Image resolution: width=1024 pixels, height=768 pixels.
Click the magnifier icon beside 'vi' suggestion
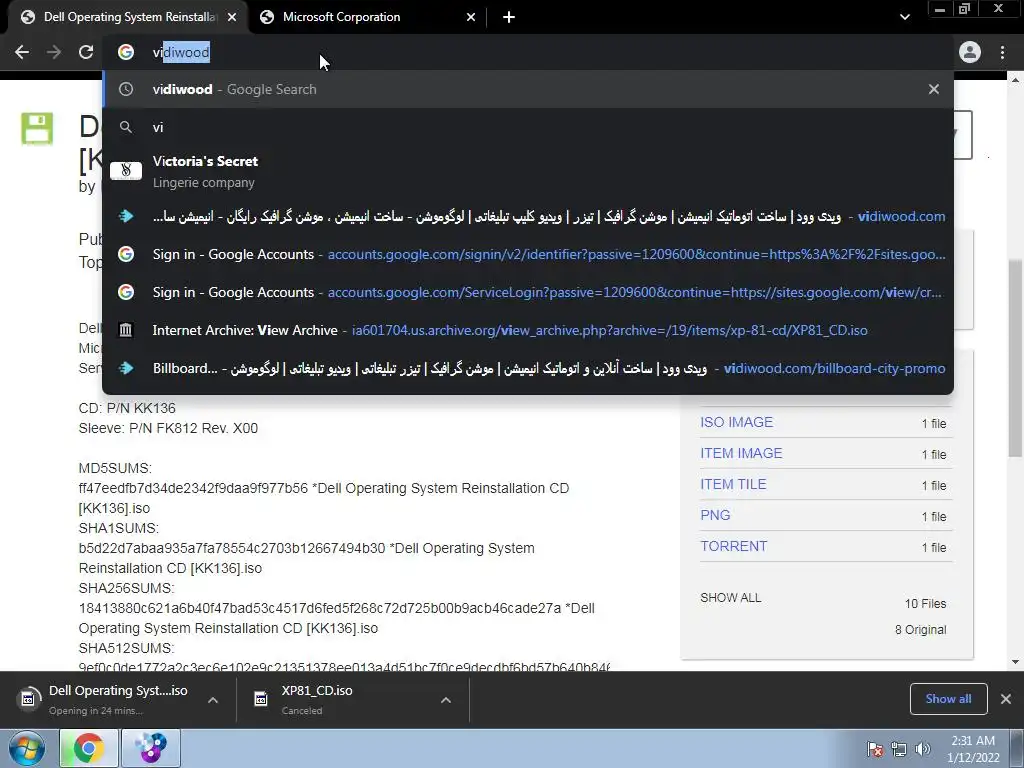pyautogui.click(x=126, y=127)
